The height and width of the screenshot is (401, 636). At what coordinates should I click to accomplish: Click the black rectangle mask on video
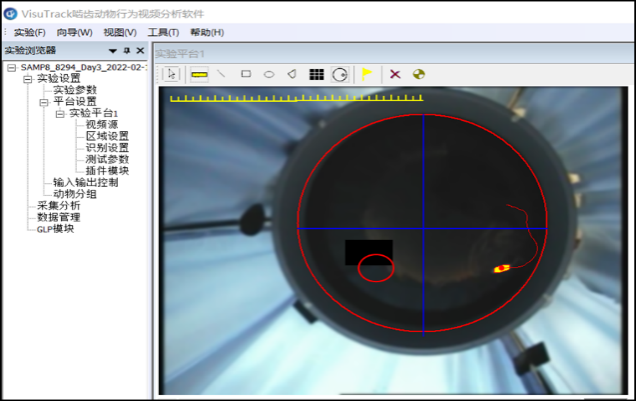(369, 252)
